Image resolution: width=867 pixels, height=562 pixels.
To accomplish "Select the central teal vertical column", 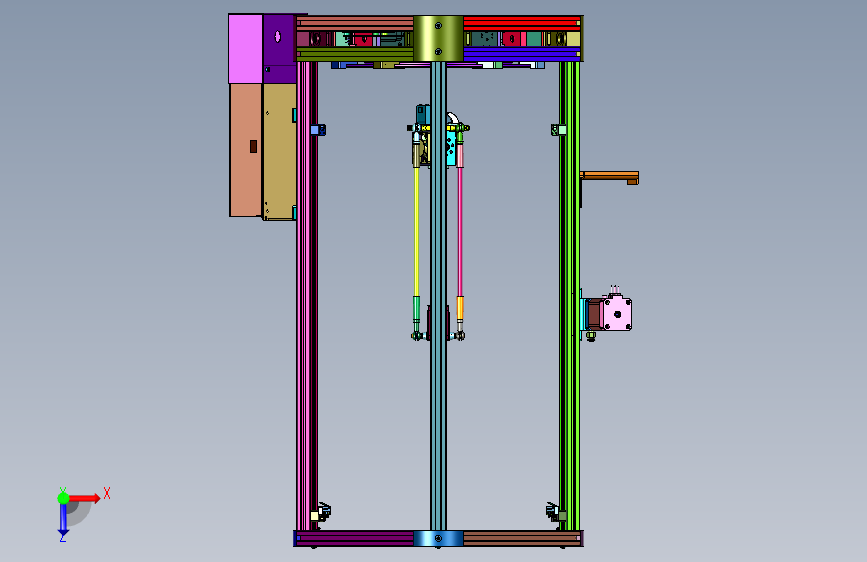I will (x=438, y=296).
